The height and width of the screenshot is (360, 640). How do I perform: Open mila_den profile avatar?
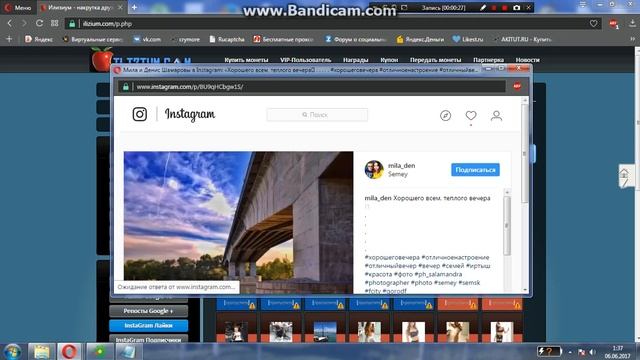click(374, 169)
